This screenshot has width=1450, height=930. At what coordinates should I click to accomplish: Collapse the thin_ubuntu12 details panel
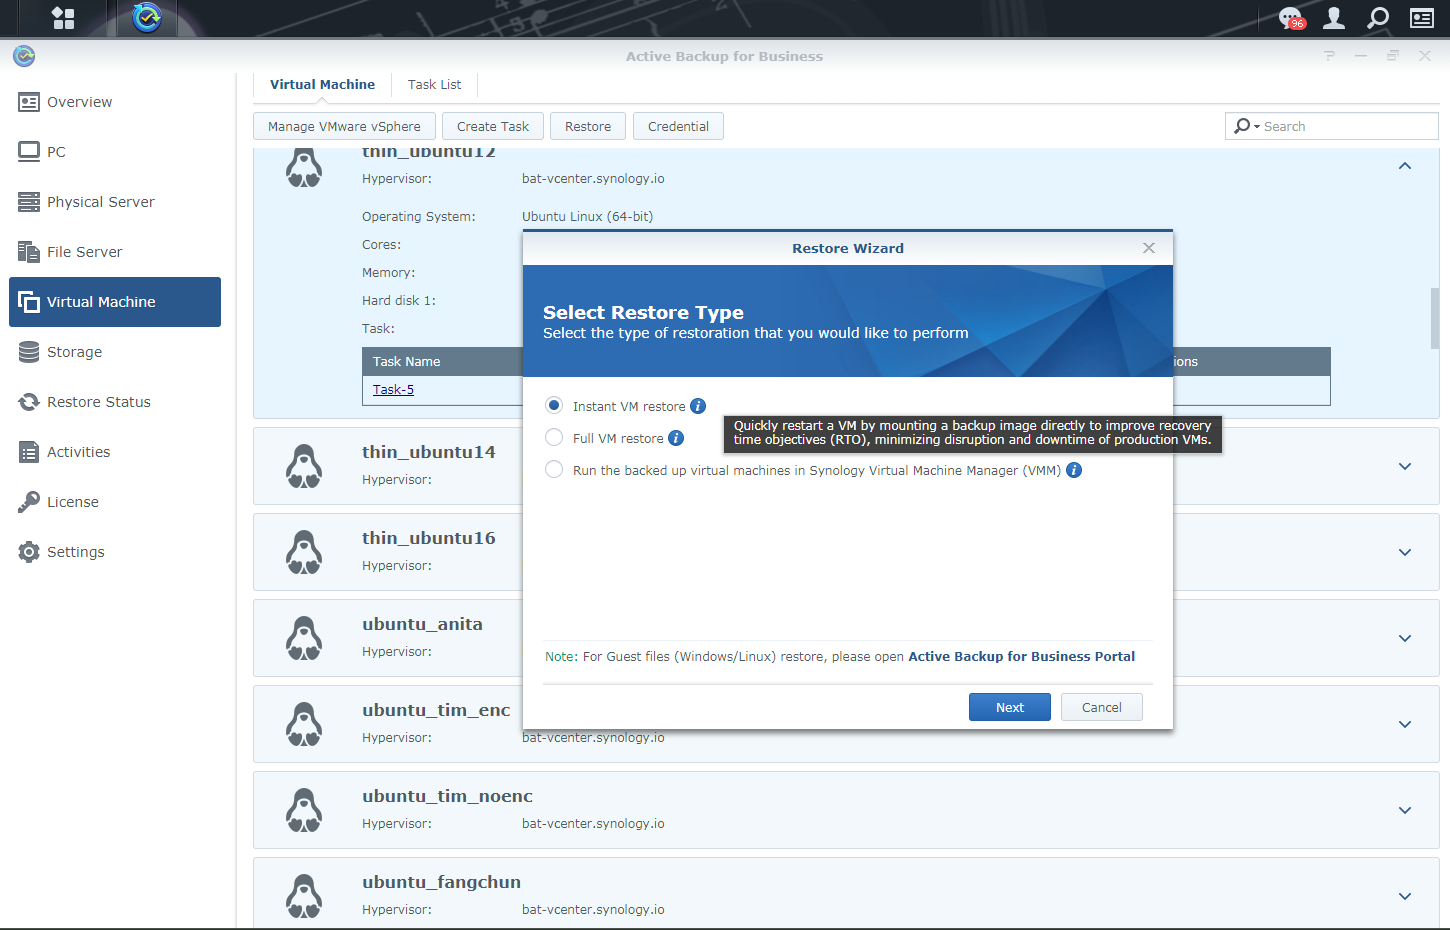[1404, 166]
